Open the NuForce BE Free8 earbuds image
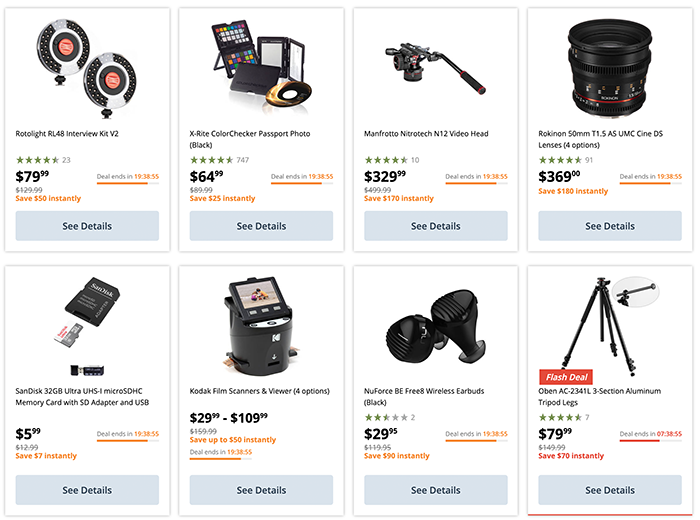 coord(435,326)
